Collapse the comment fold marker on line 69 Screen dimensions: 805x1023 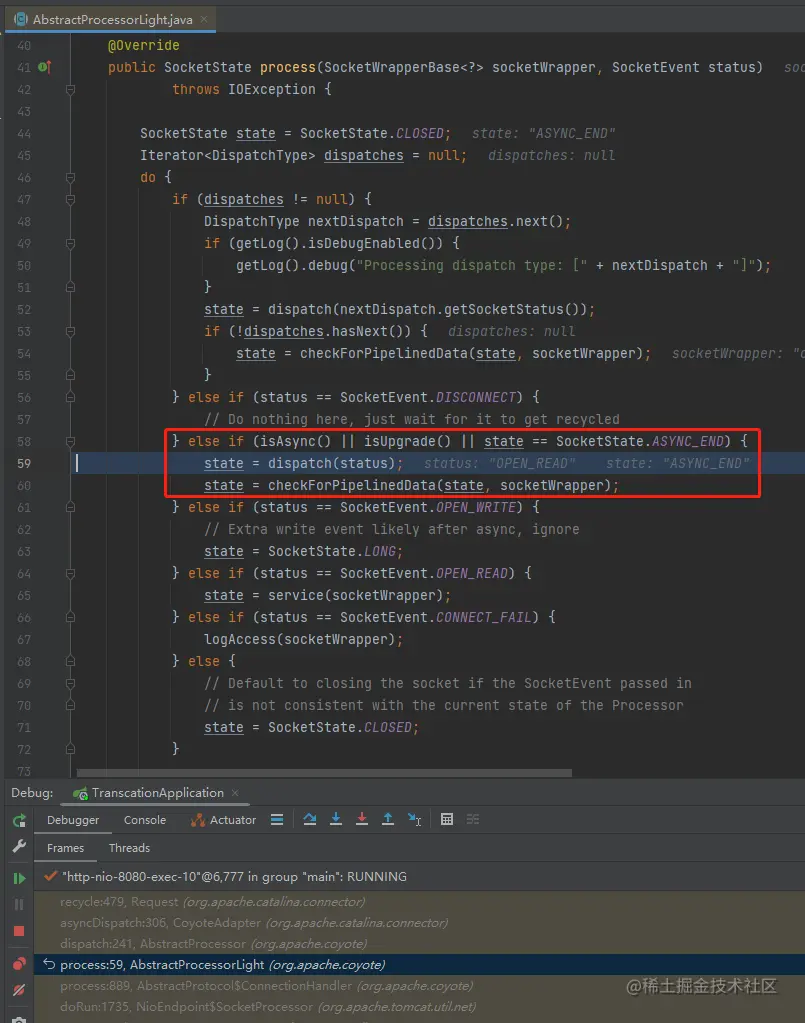pos(70,684)
